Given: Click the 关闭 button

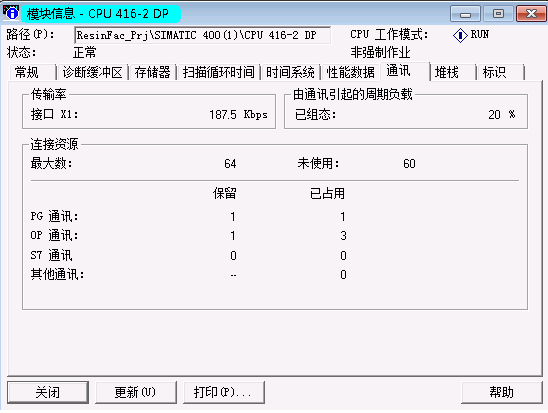Looking at the screenshot, I should coord(48,392).
